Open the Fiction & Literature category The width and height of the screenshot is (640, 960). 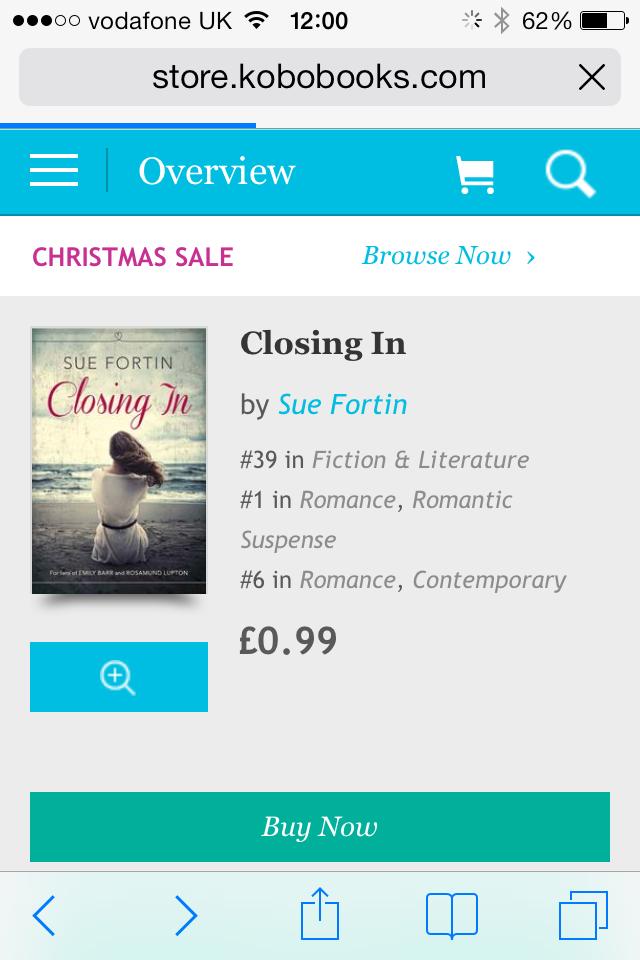click(x=420, y=460)
